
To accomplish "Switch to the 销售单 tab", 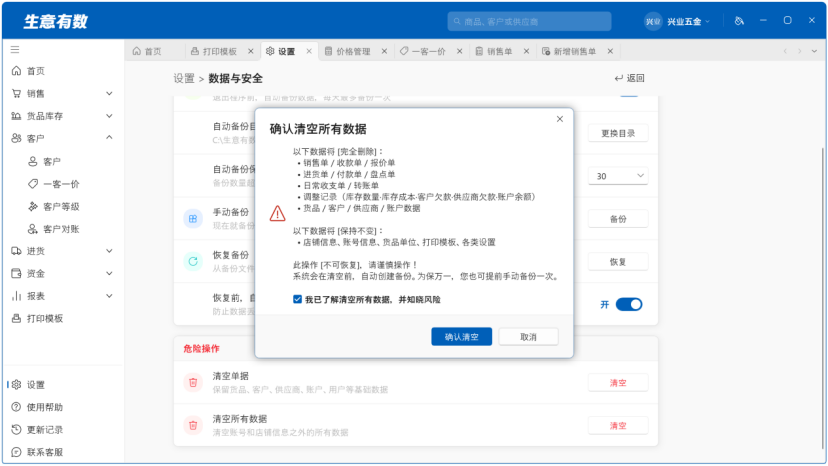I will [494, 51].
